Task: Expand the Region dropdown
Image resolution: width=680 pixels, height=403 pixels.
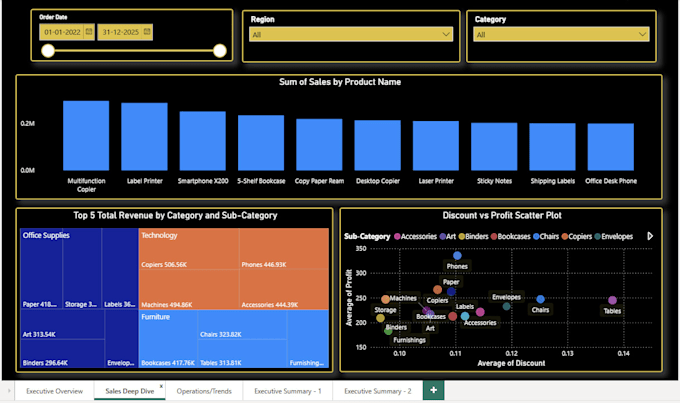Action: [x=351, y=34]
